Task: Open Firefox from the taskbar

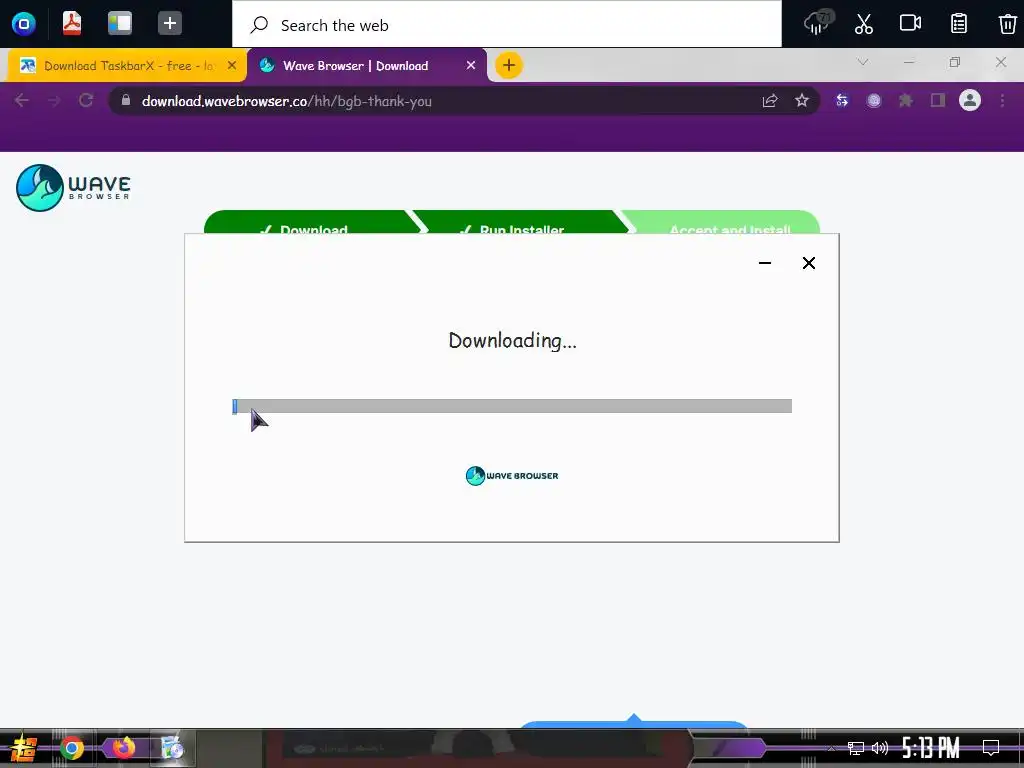Action: coord(123,748)
